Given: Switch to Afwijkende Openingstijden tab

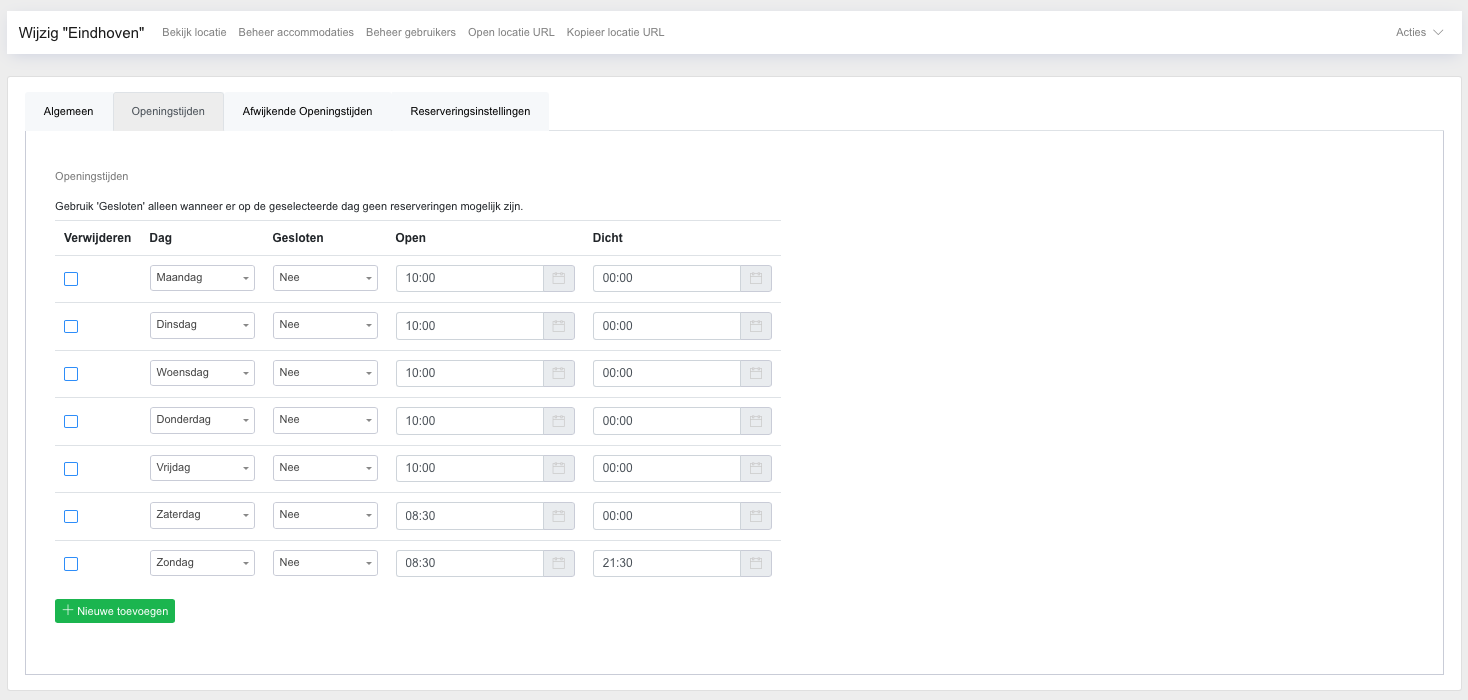Looking at the screenshot, I should (x=307, y=111).
